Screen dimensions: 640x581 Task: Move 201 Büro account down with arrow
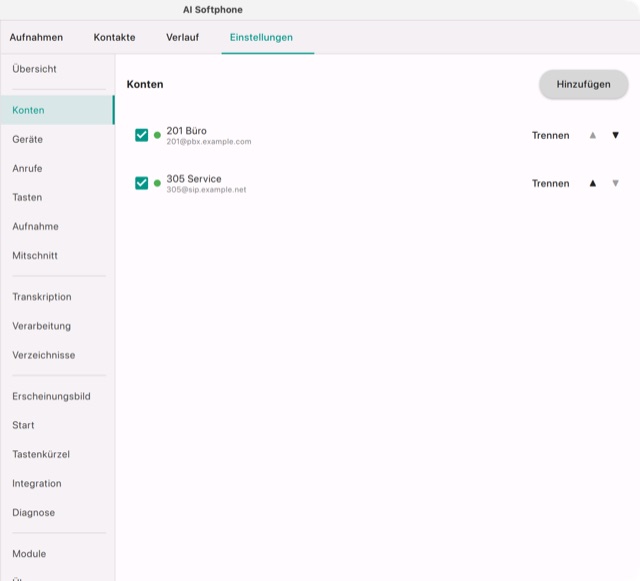(615, 135)
